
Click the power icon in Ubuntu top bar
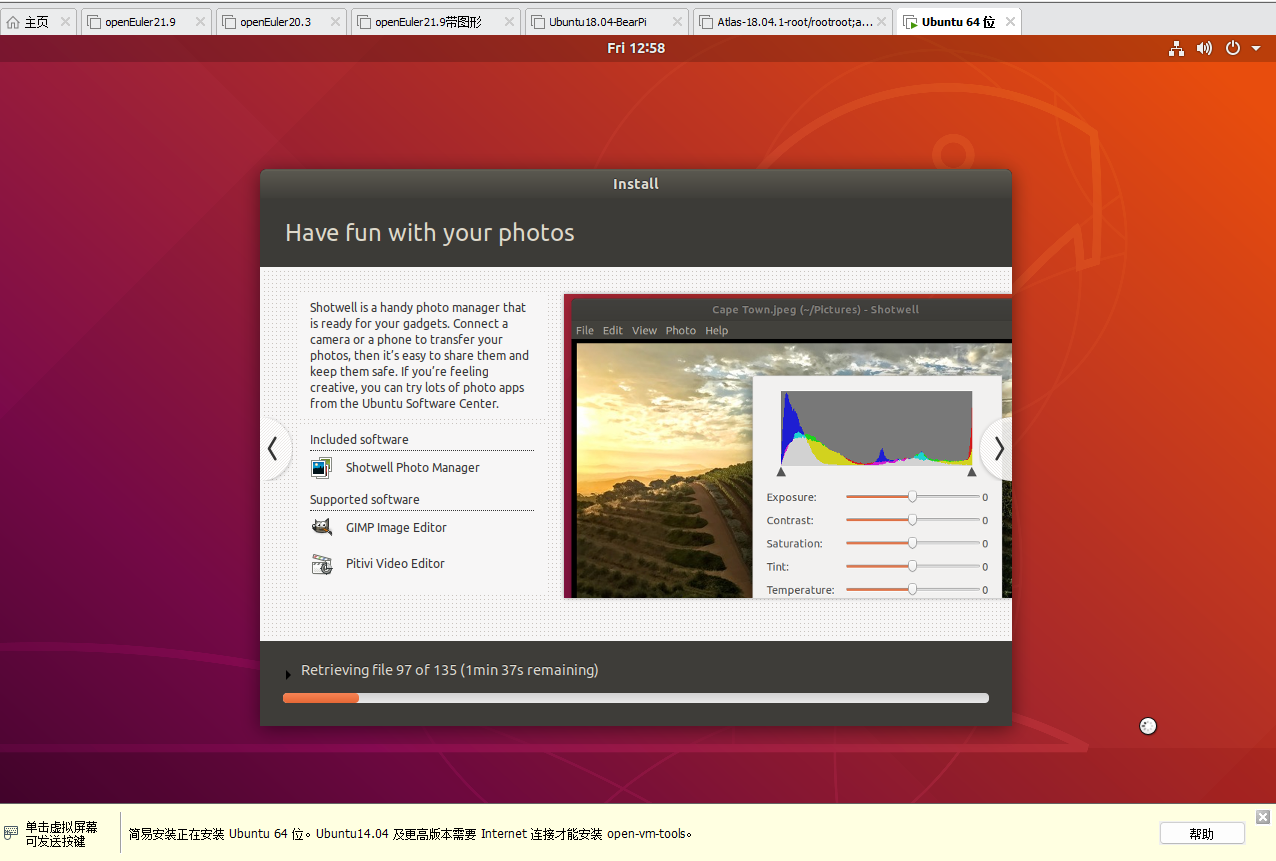click(1233, 48)
